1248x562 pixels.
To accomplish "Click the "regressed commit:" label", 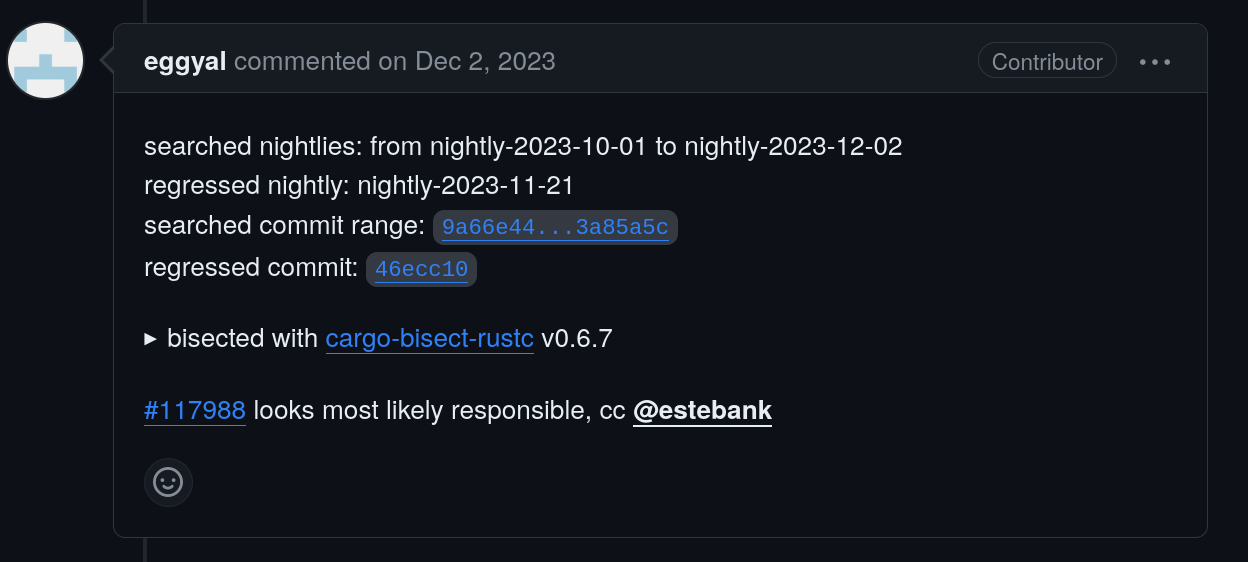I will coord(251,268).
